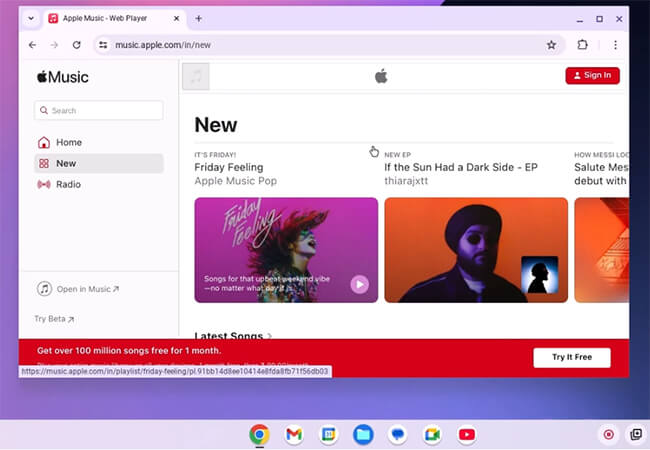The width and height of the screenshot is (650, 450).
Task: Open YouTube from the shelf
Action: pyautogui.click(x=467, y=434)
